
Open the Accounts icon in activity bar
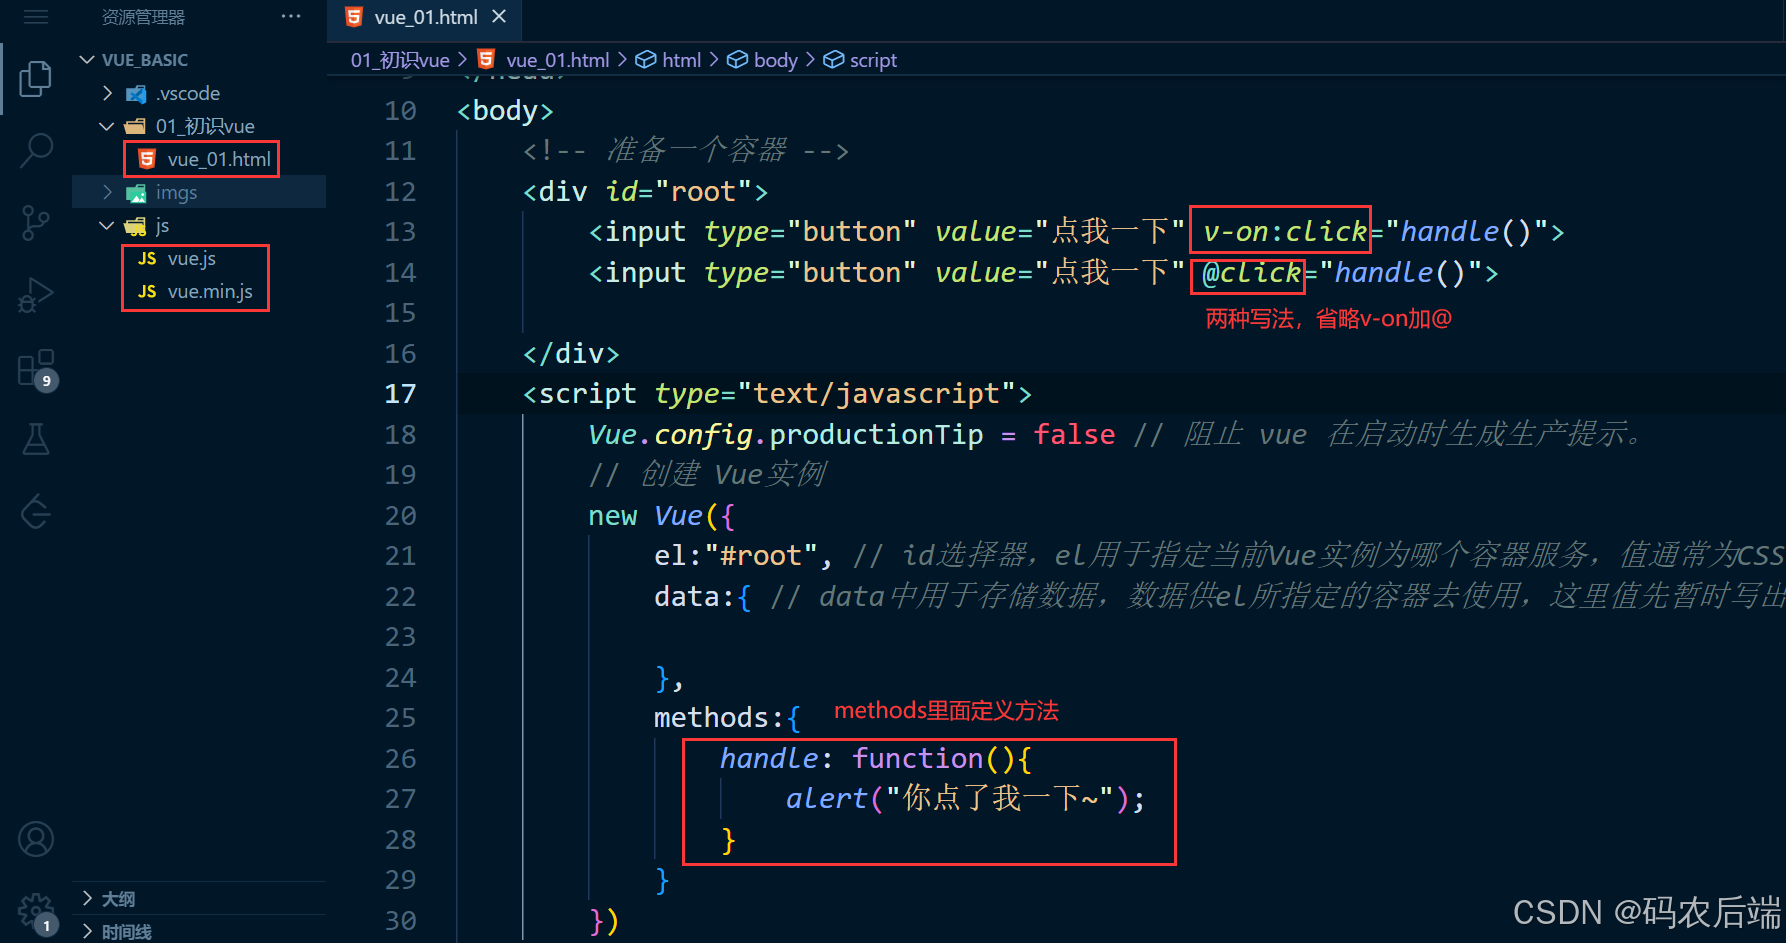(x=36, y=839)
